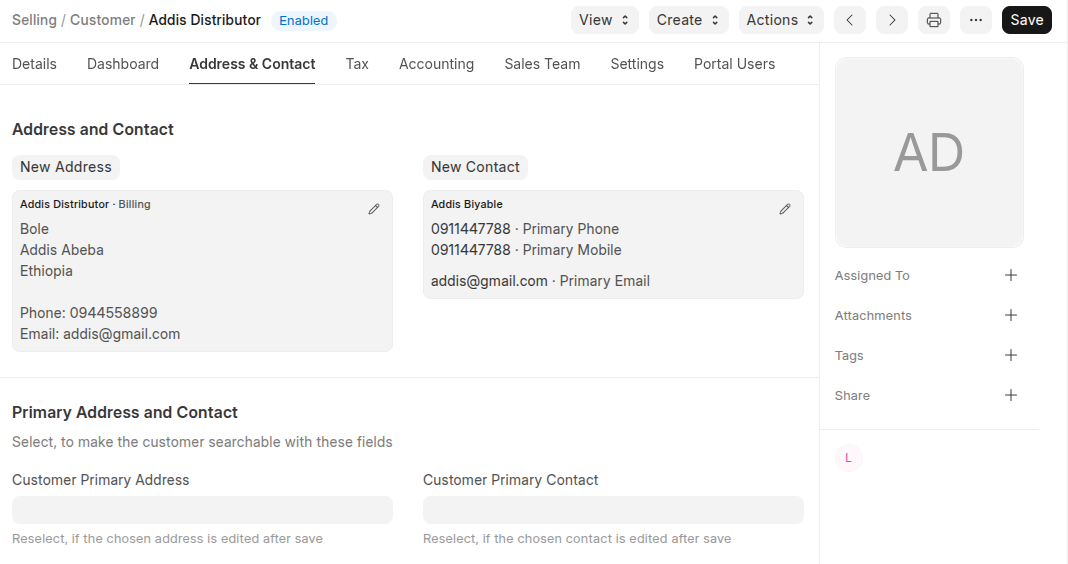Share document using plus icon
The width and height of the screenshot is (1068, 564).
point(1010,395)
